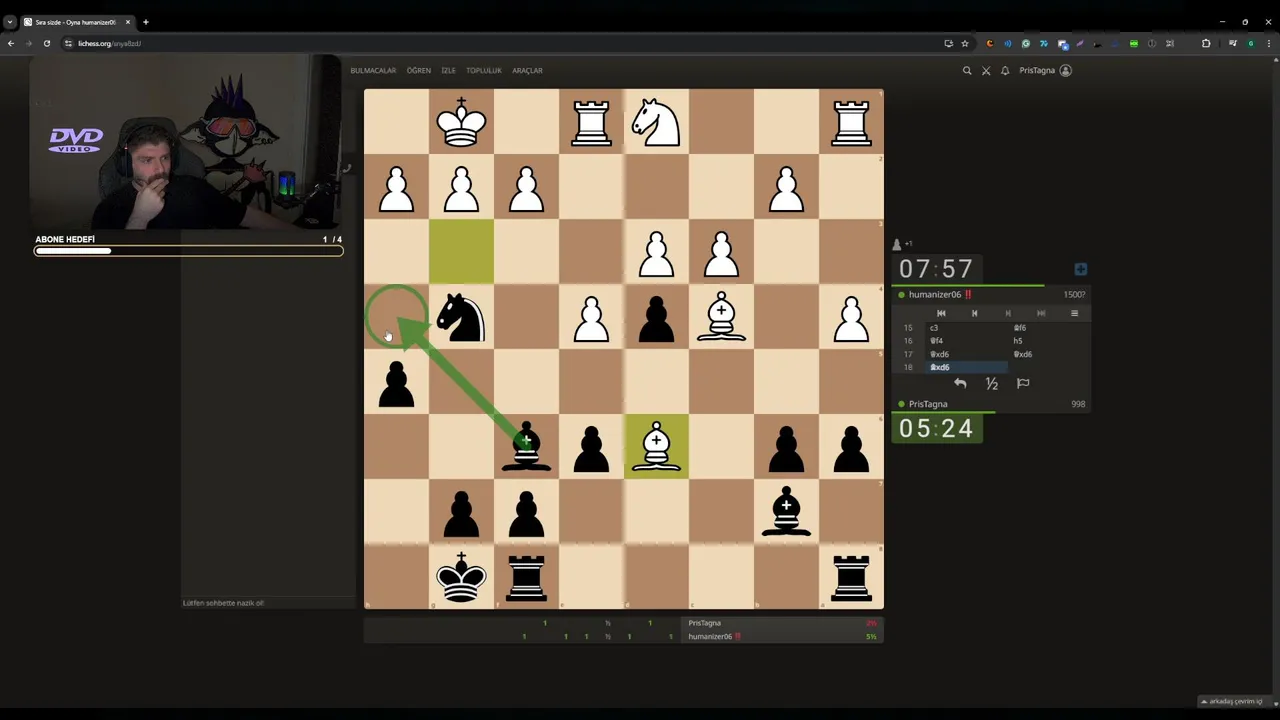The width and height of the screenshot is (1280, 720).
Task: Click the white bishop on the highlighted square
Action: click(x=656, y=447)
